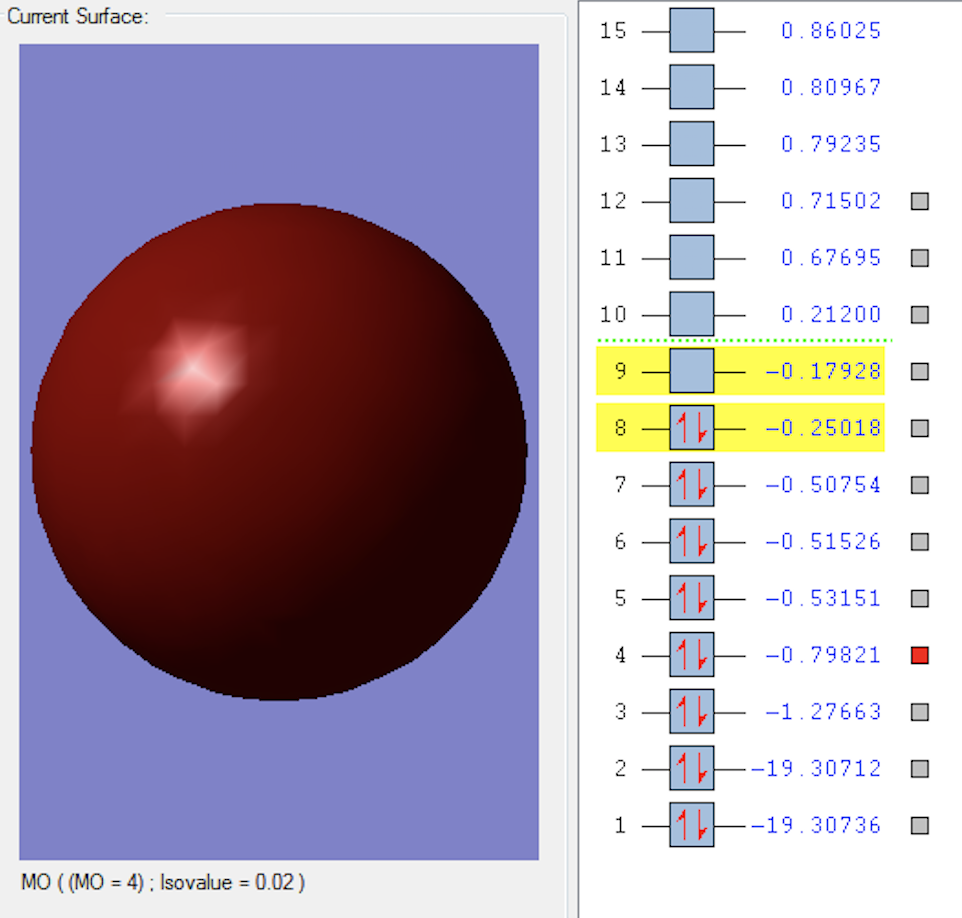Click the red orbital sphere in surface view
The image size is (962, 918).
click(279, 452)
